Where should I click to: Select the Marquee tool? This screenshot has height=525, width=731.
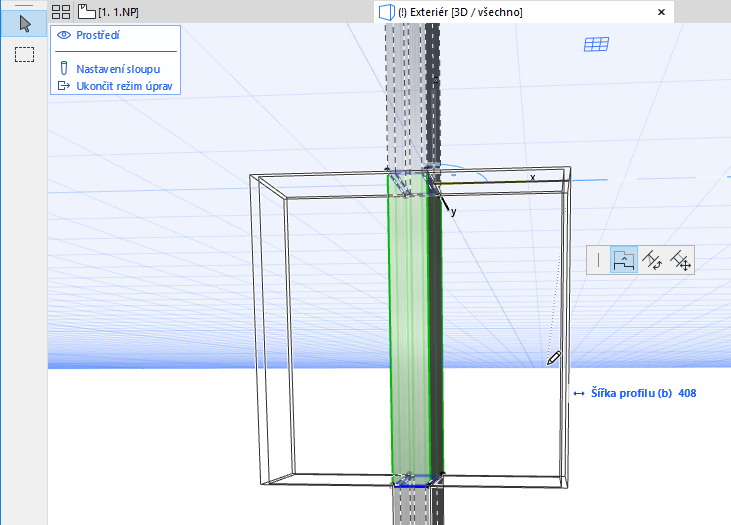[x=24, y=55]
